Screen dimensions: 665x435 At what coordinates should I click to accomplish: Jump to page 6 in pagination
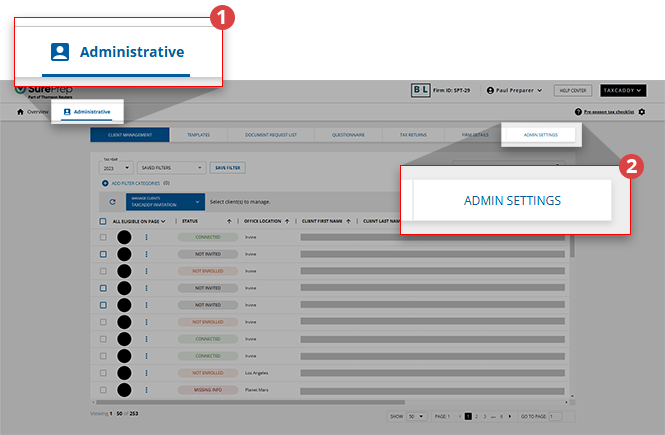[501, 416]
